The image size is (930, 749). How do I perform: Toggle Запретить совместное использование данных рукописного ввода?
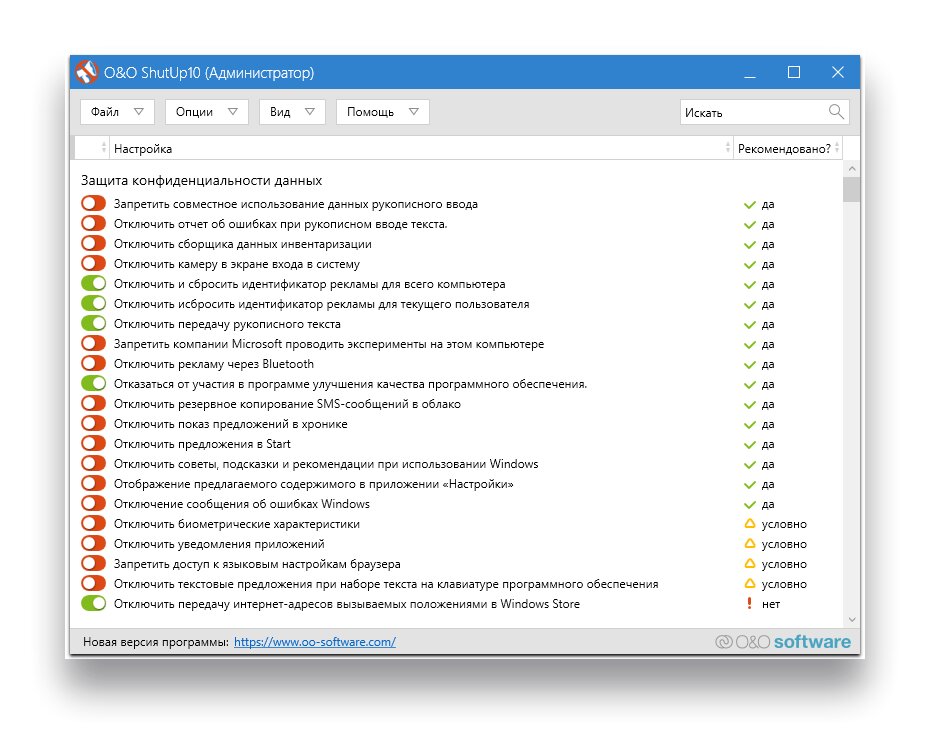tap(93, 203)
